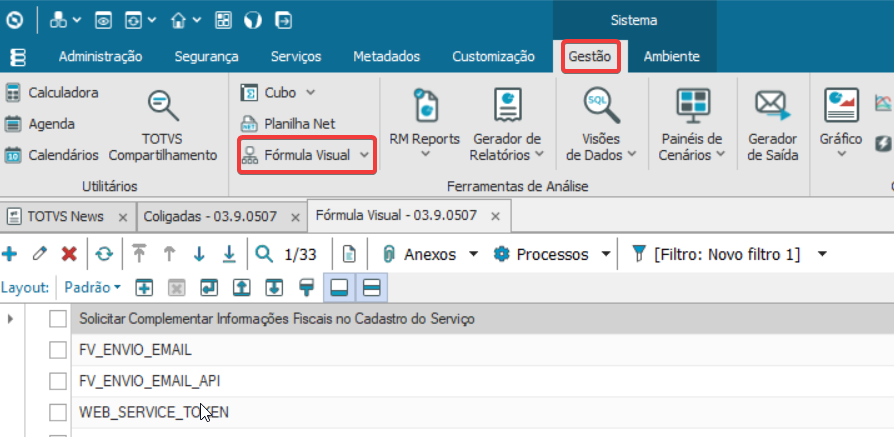
Task: Switch to the Serviços ribbon tab
Action: coord(296,57)
